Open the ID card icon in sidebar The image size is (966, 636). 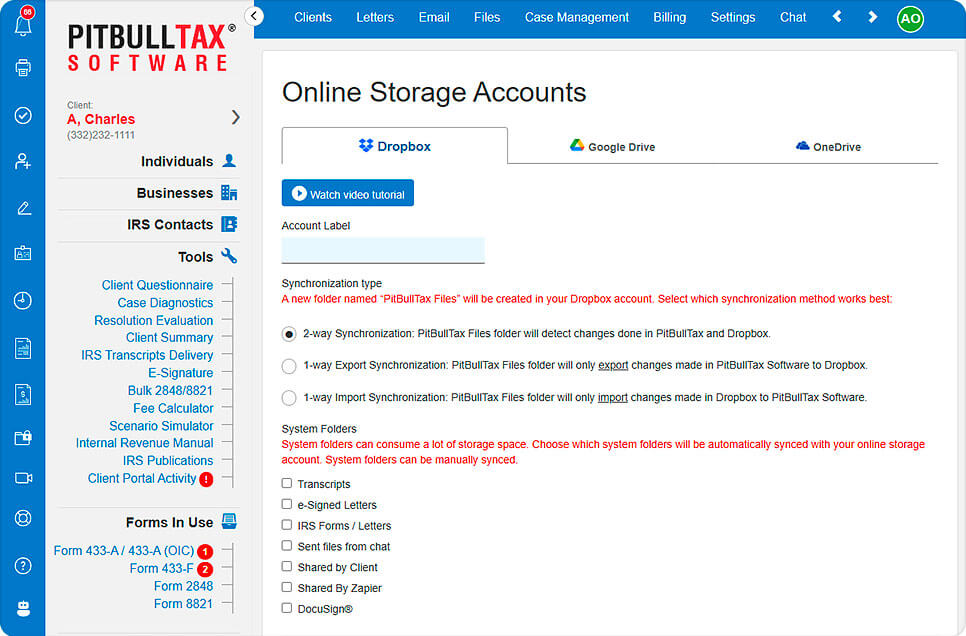coord(23,253)
